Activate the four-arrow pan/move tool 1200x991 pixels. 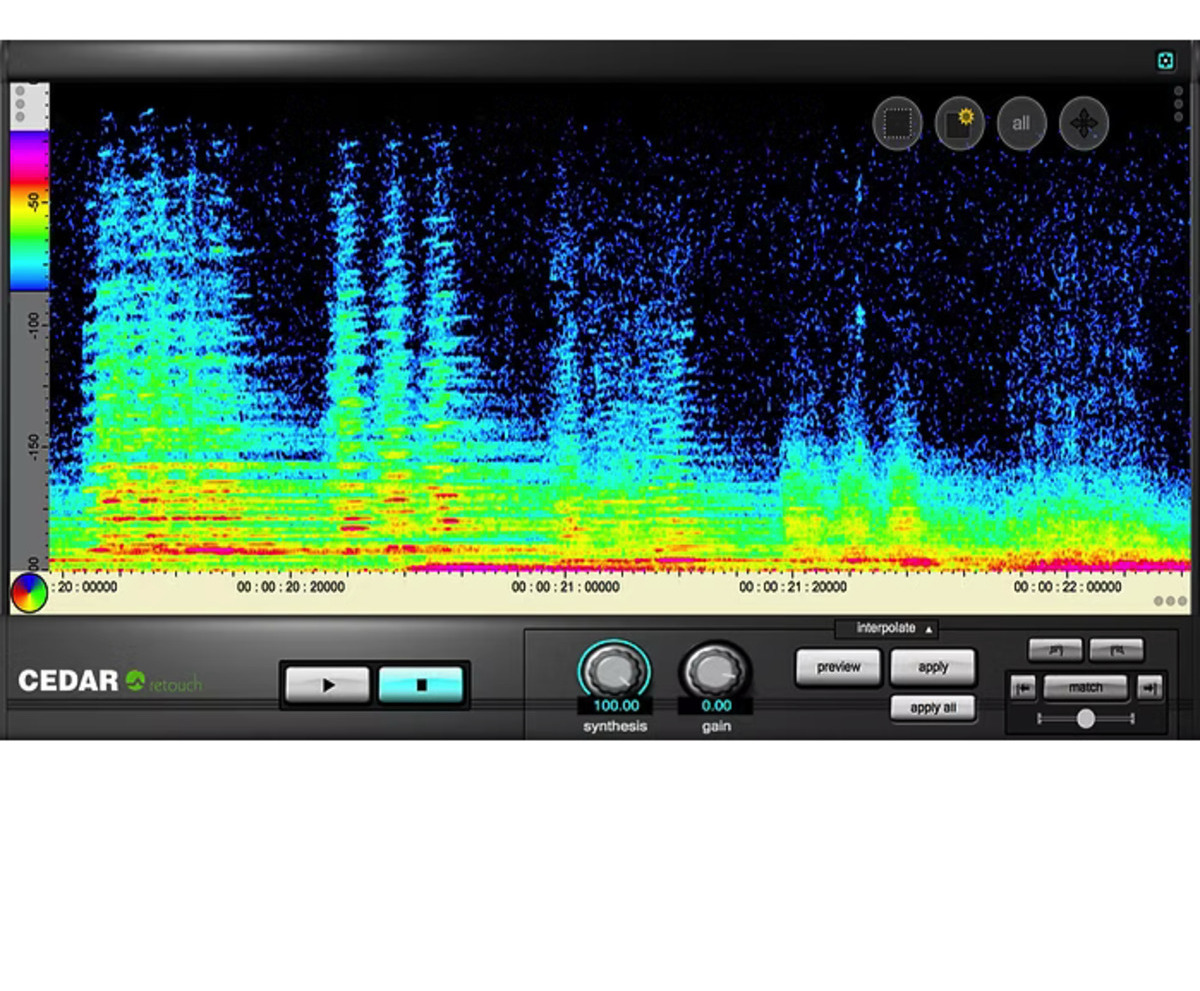click(1083, 124)
